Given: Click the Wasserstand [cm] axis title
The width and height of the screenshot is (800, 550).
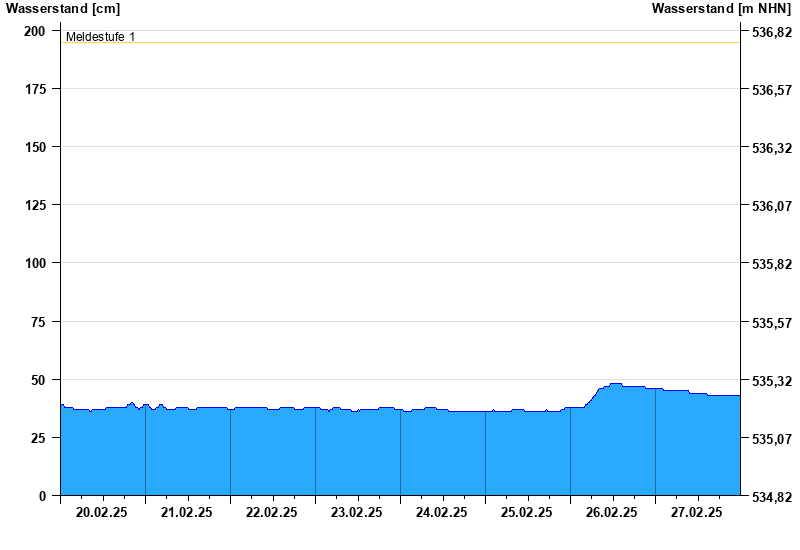Looking at the screenshot, I should coord(62,9).
